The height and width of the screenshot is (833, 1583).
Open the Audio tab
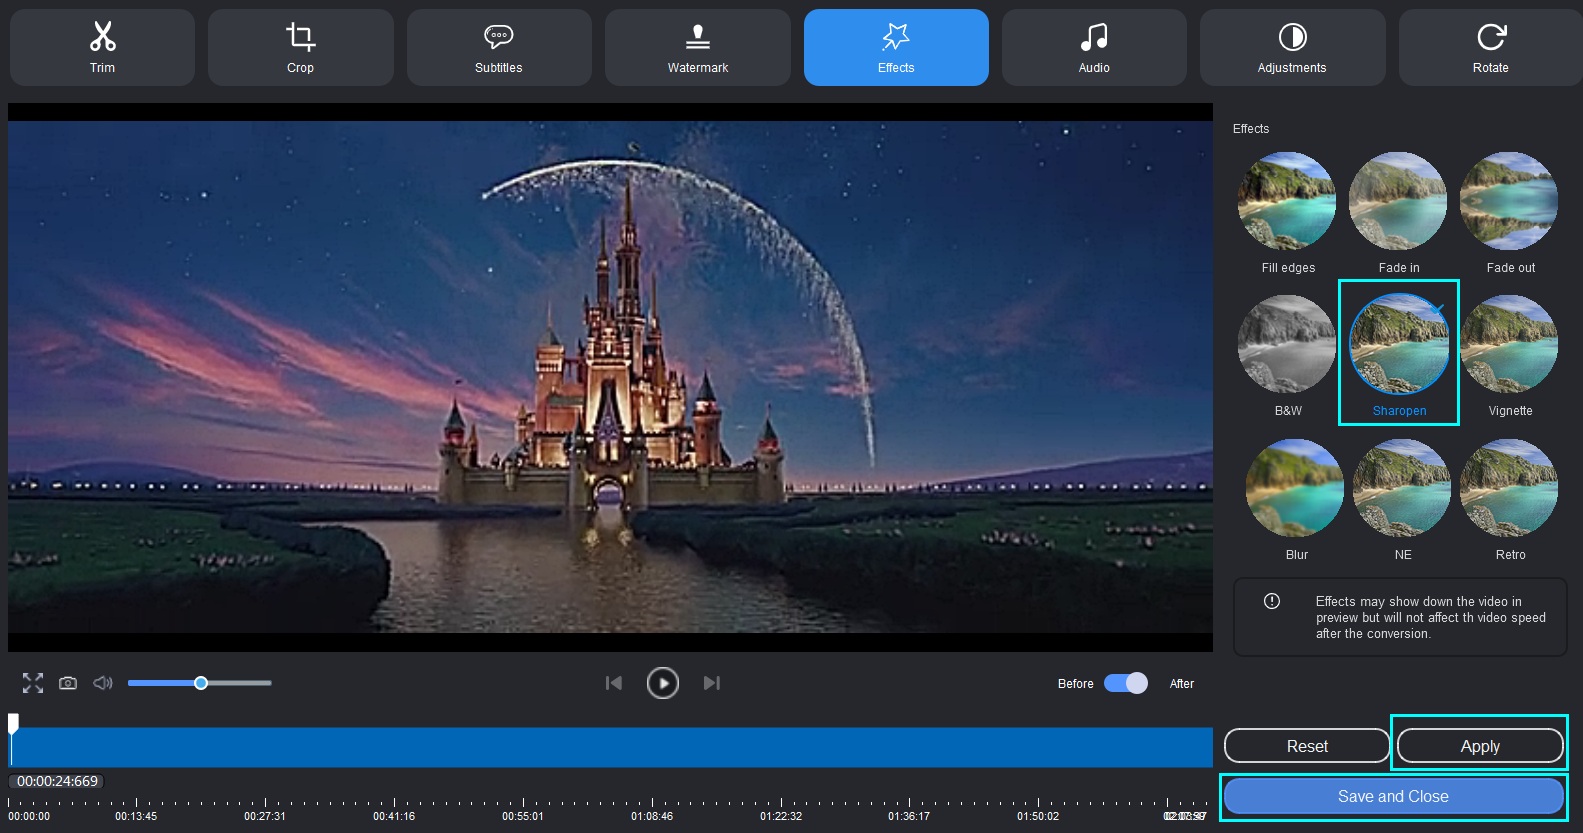[1094, 47]
